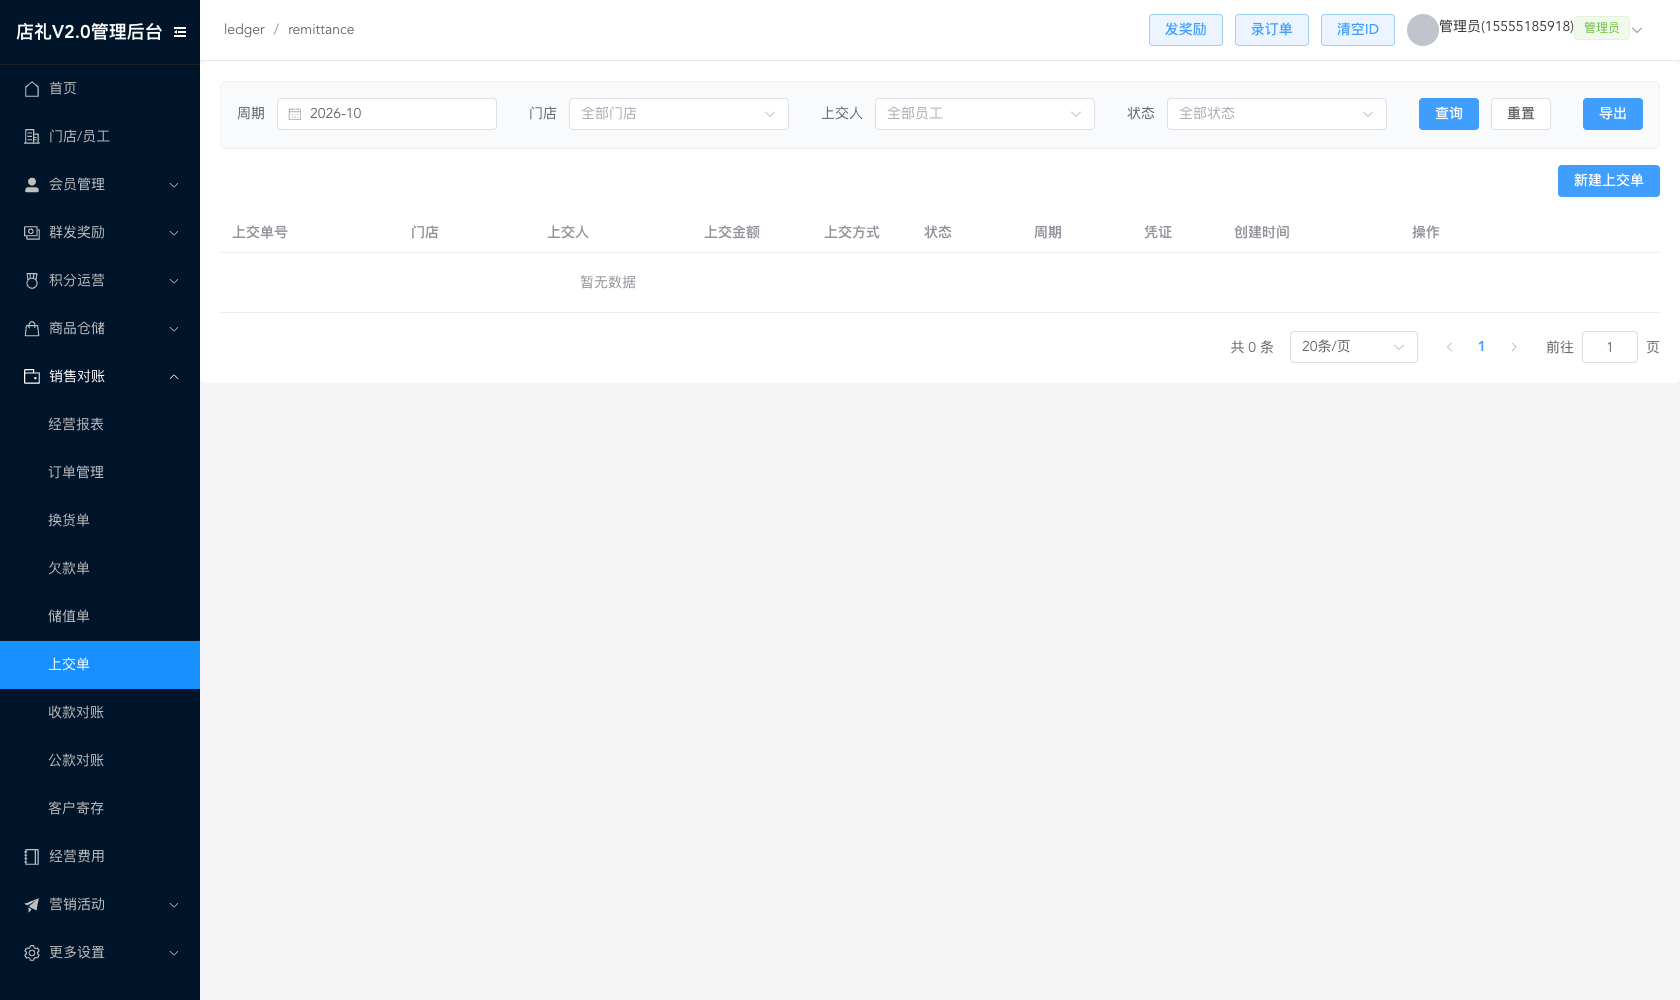Viewport: 1680px width, 1000px height.
Task: Go to previous page arrow
Action: pyautogui.click(x=1449, y=347)
